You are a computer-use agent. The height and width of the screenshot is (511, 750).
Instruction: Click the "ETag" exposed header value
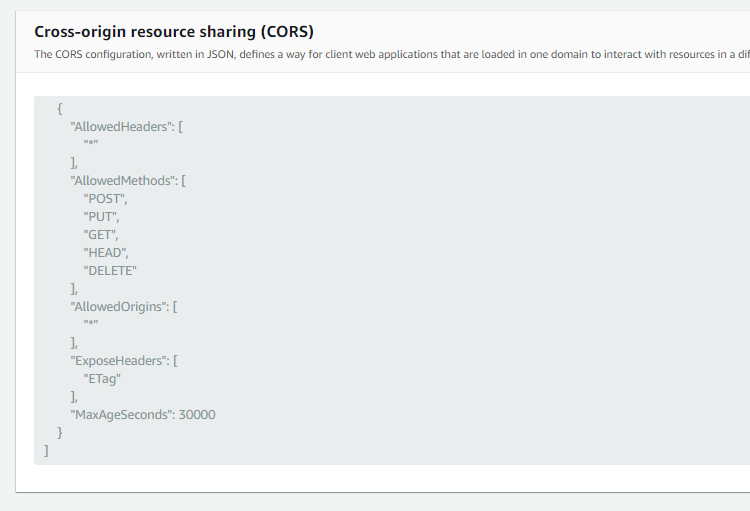click(x=102, y=378)
